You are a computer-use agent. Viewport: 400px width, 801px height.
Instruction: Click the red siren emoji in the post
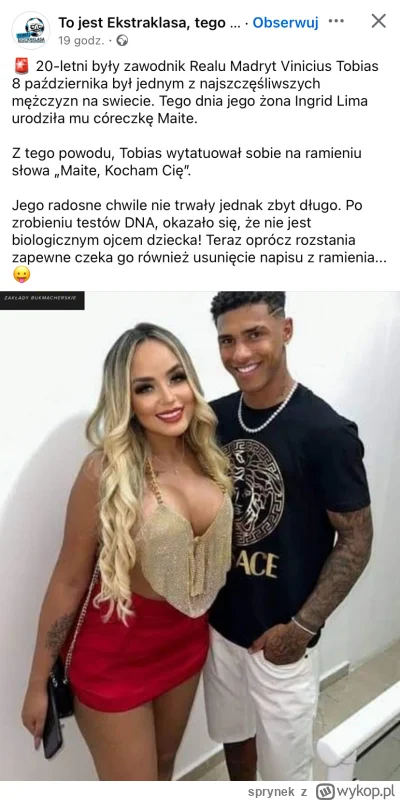coord(22,67)
